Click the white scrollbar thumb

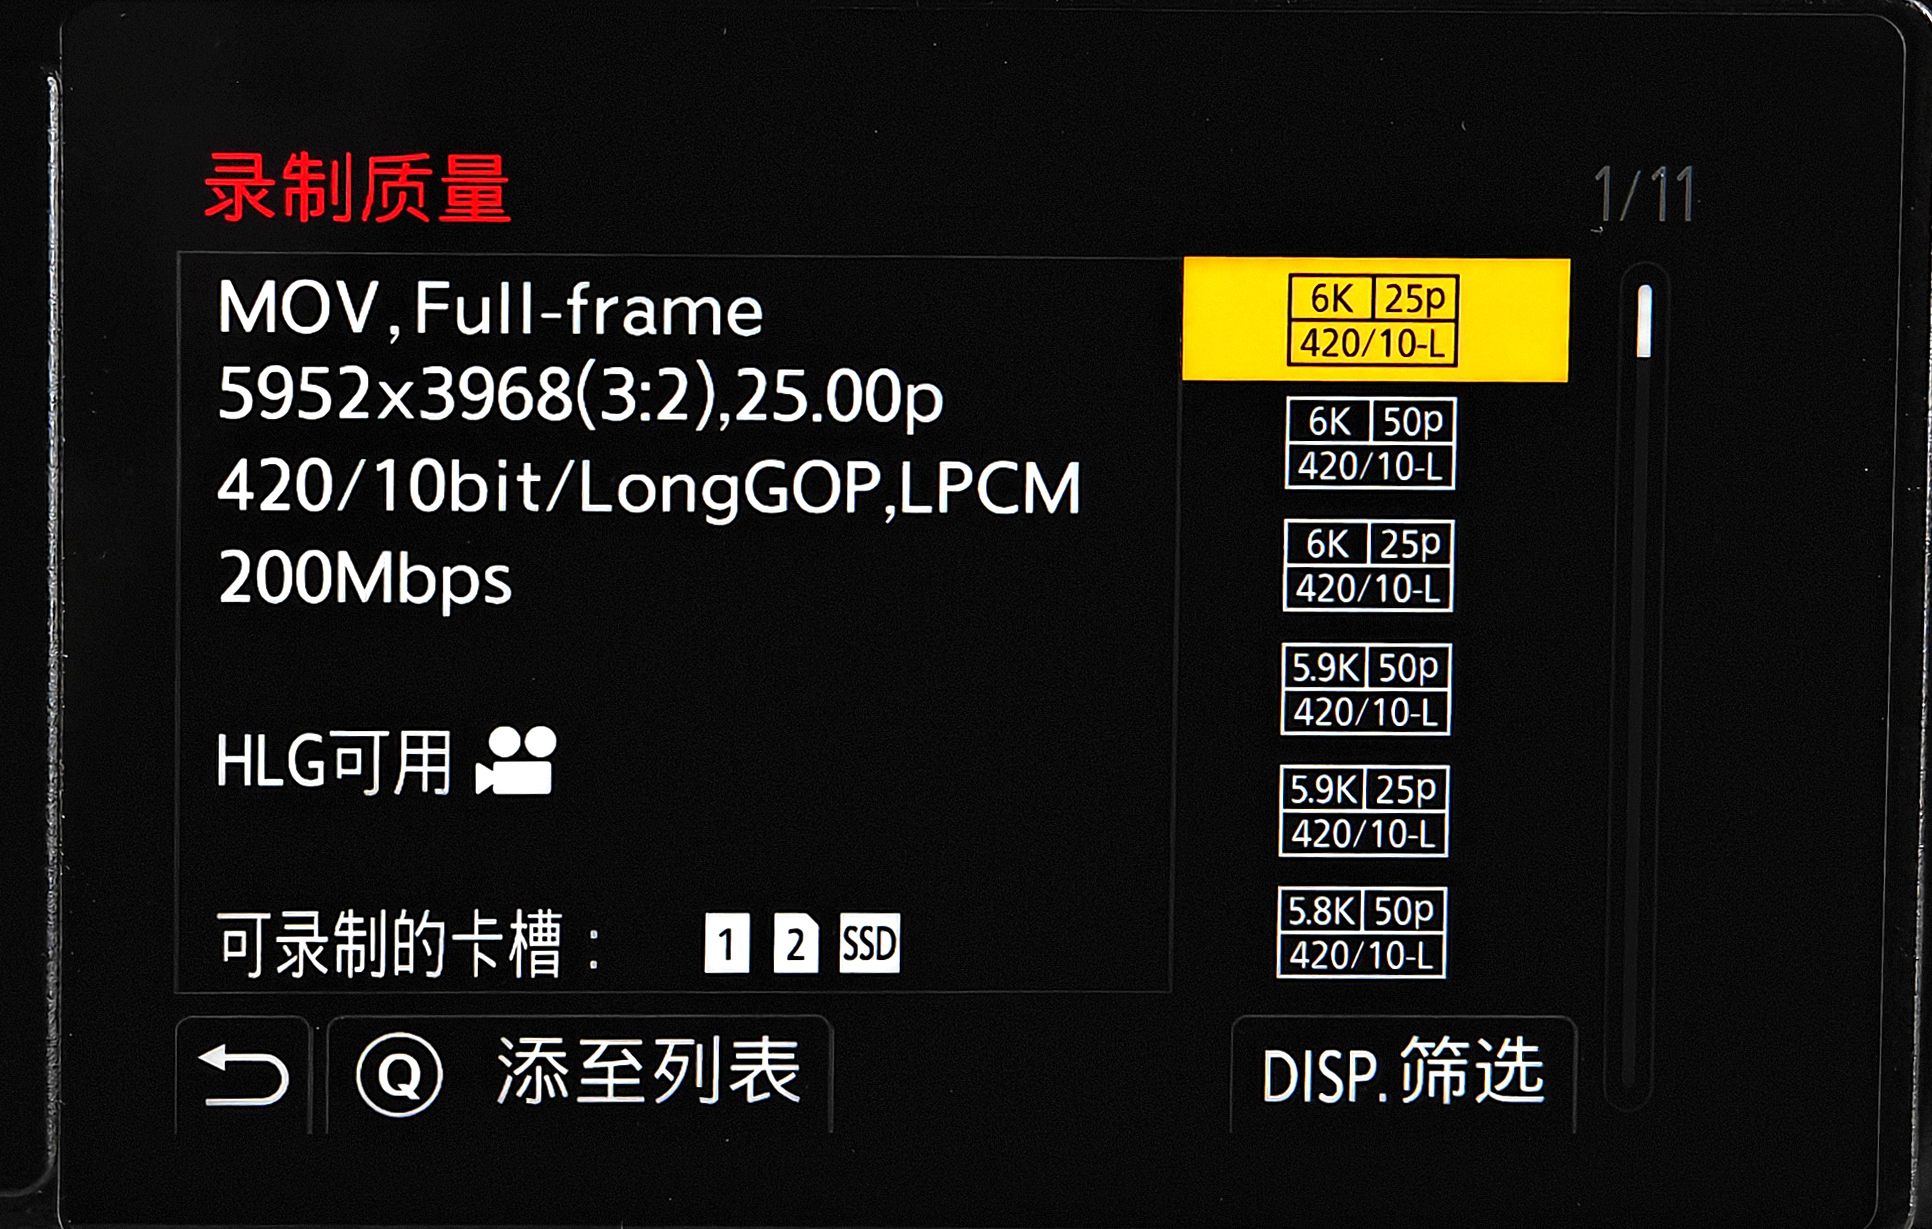point(1644,322)
